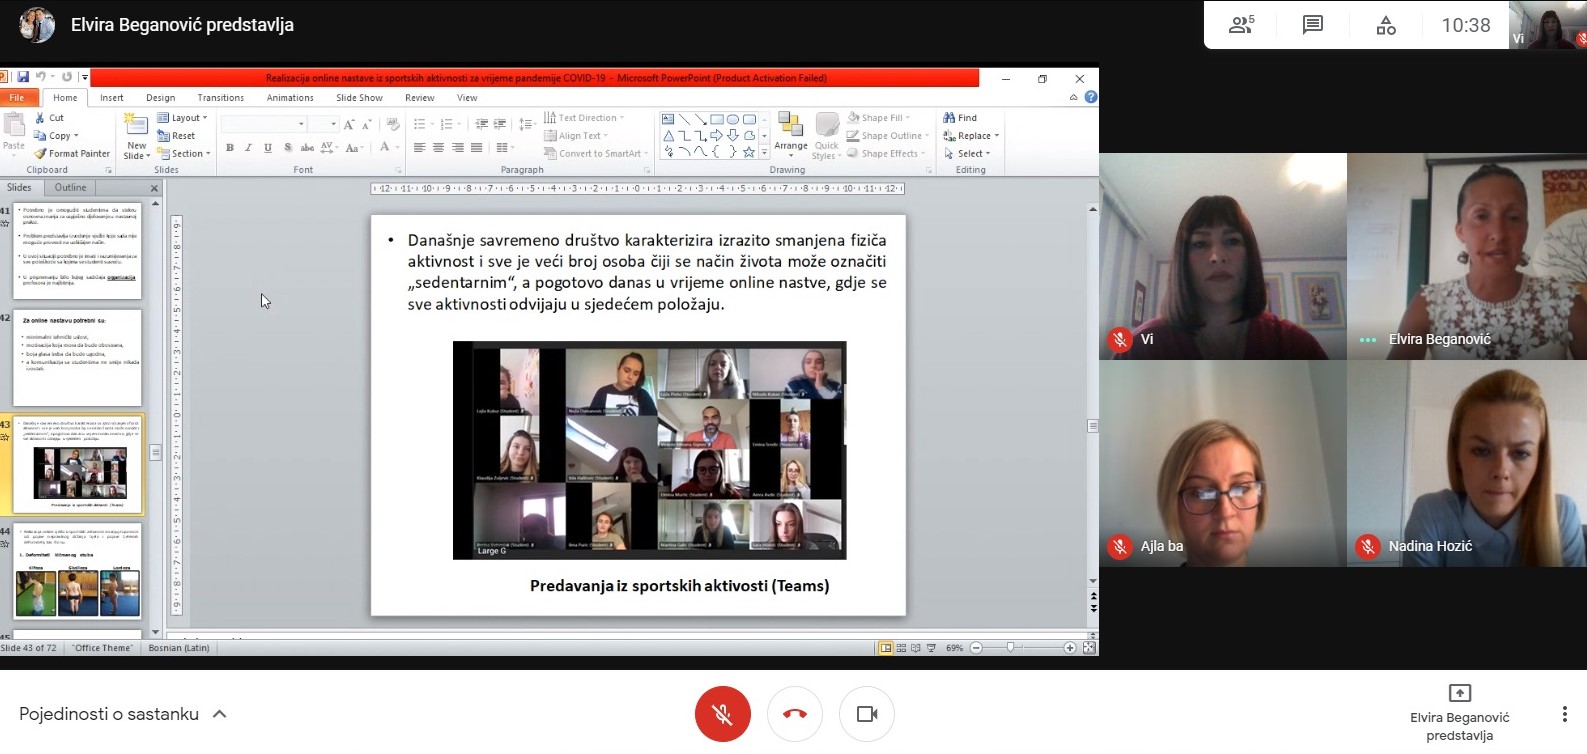Switch to the Transitions ribbon tab
The width and height of the screenshot is (1587, 754).
click(x=220, y=98)
